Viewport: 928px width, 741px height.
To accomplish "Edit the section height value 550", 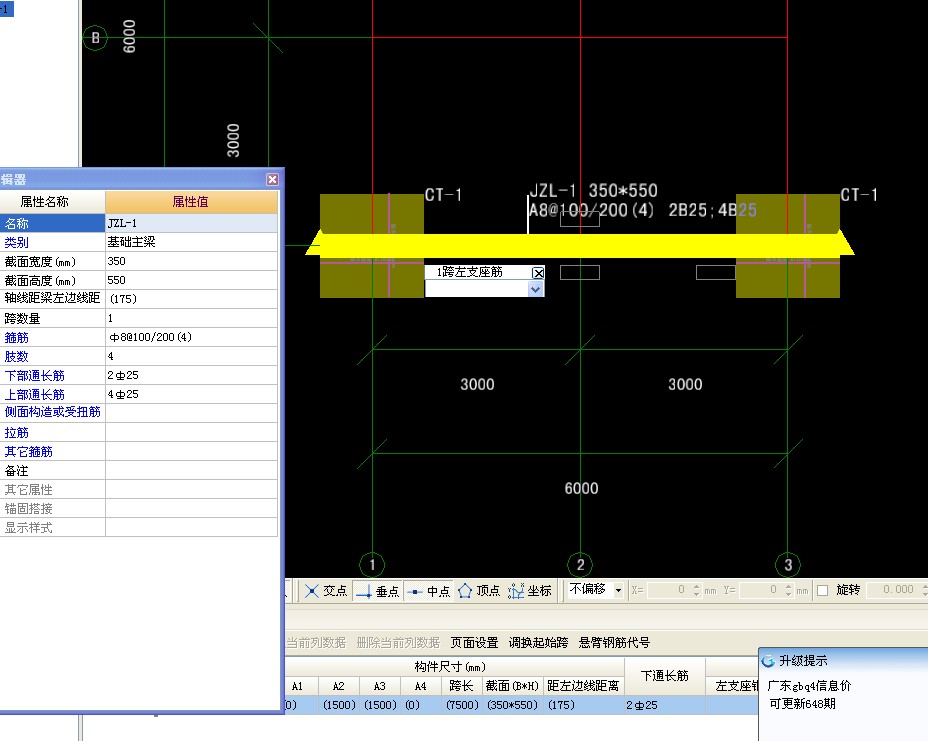I will coord(191,280).
